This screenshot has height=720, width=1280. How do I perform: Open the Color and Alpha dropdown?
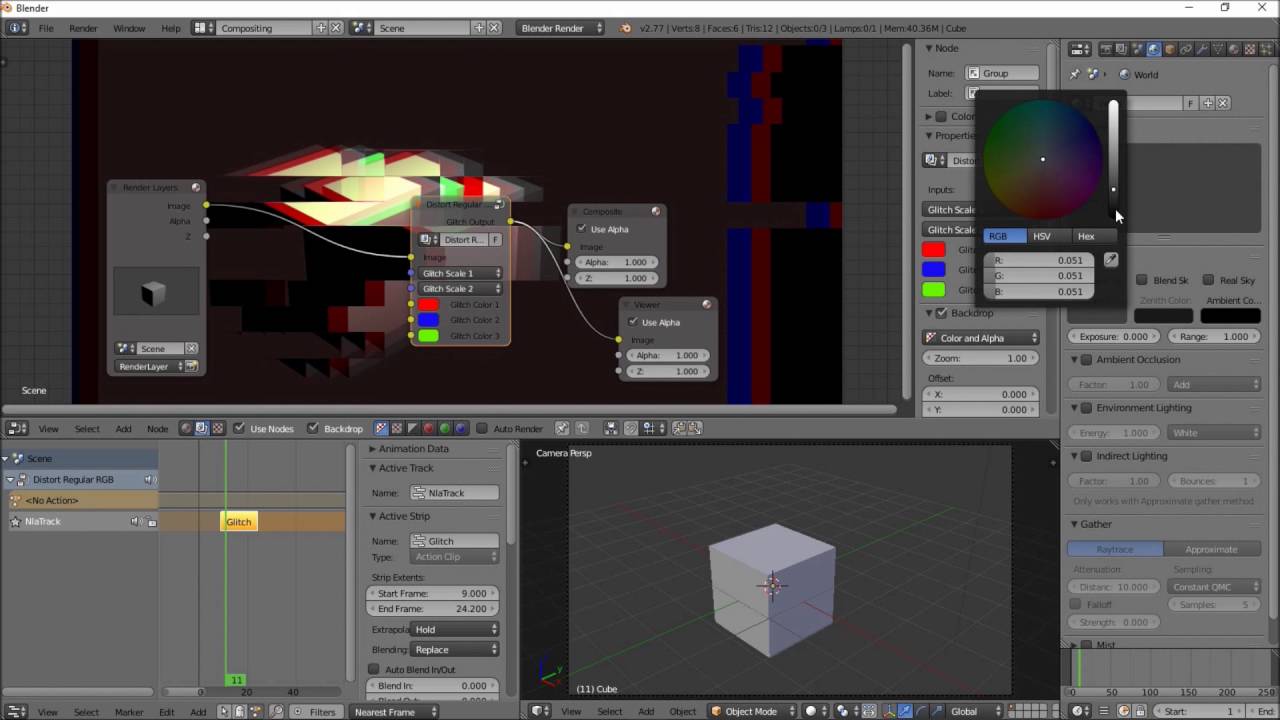tap(981, 338)
